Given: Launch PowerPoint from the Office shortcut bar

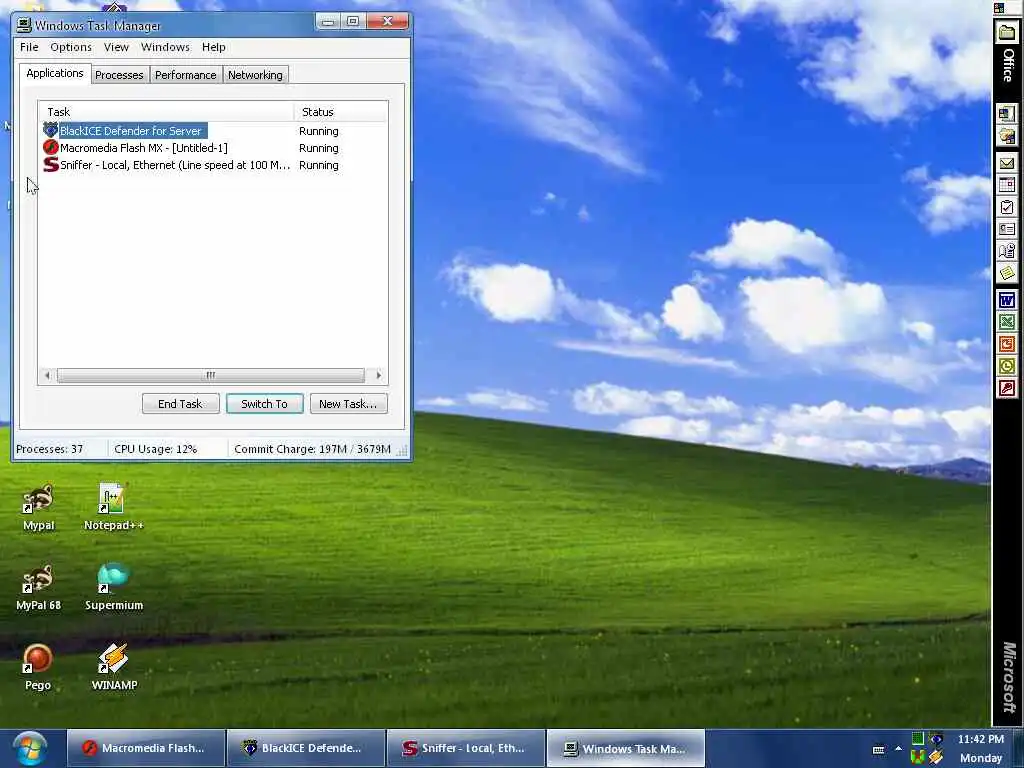Looking at the screenshot, I should click(1007, 344).
